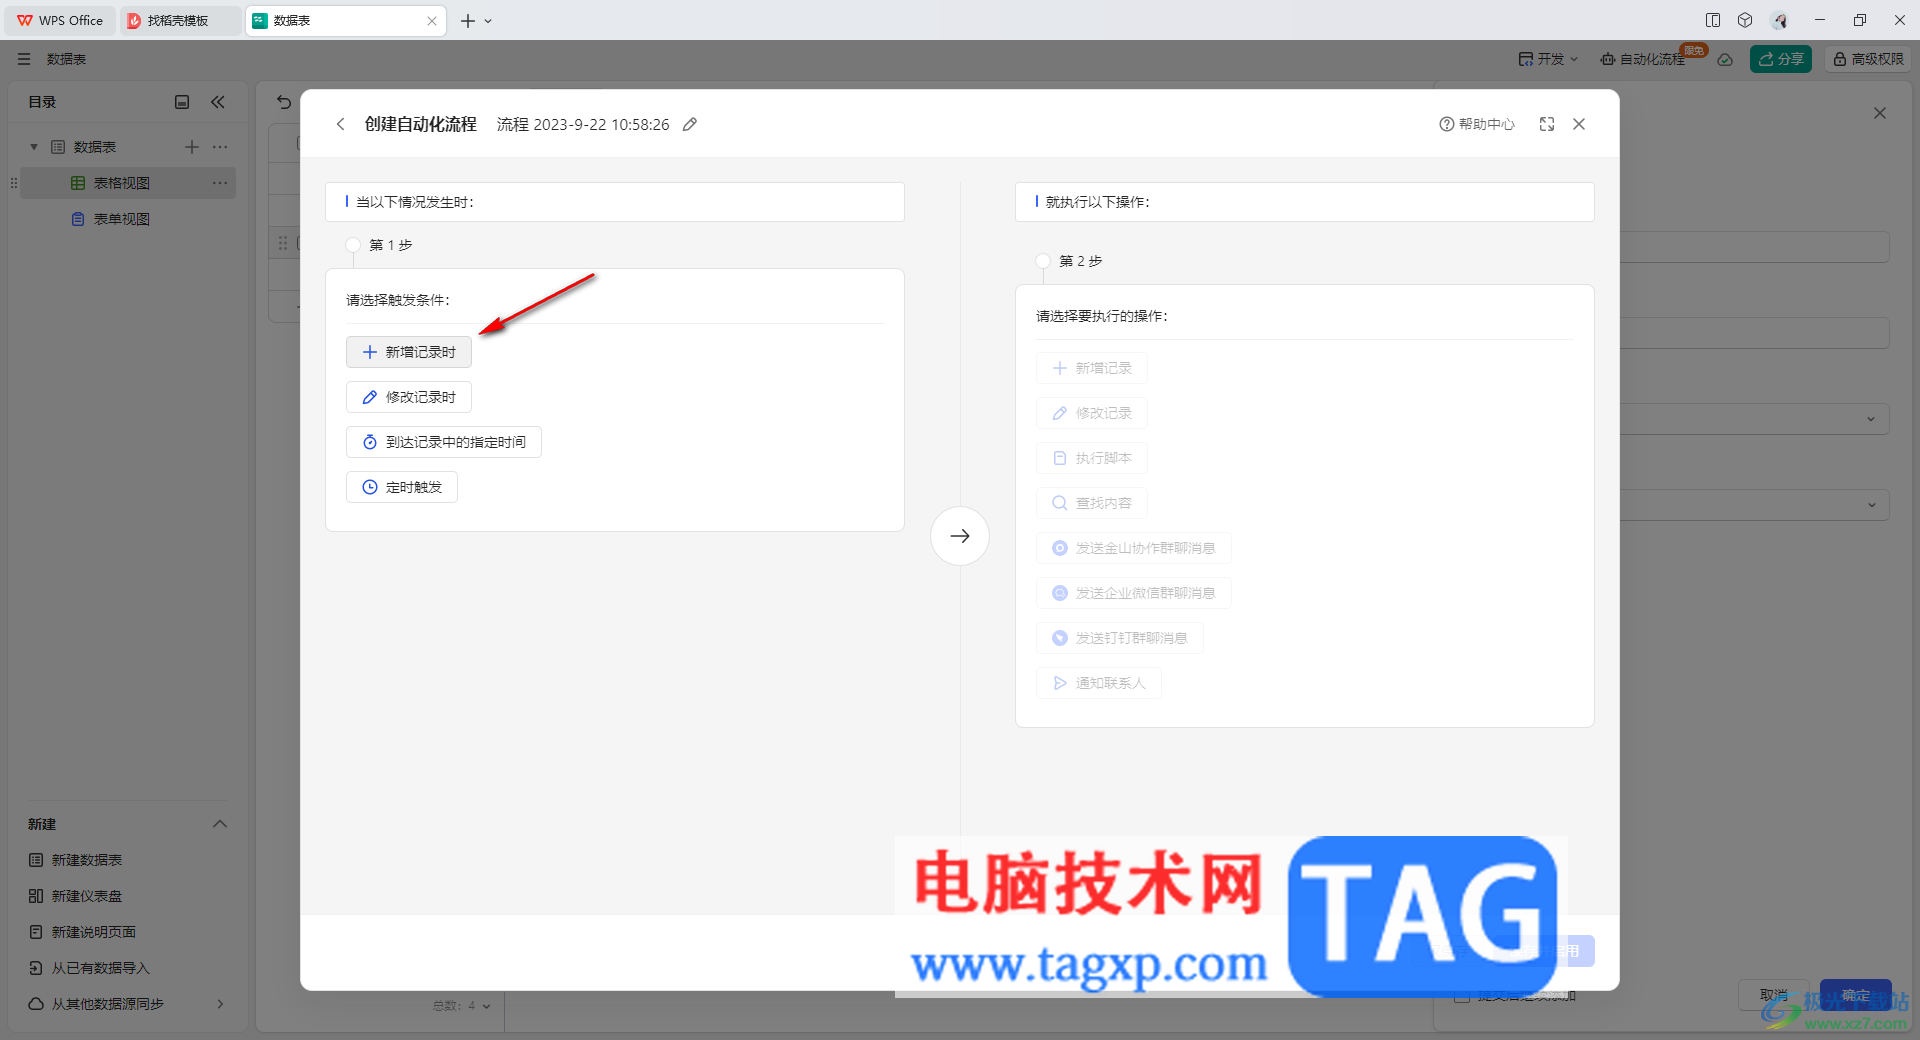Close the 数据表 document tab

(432, 21)
